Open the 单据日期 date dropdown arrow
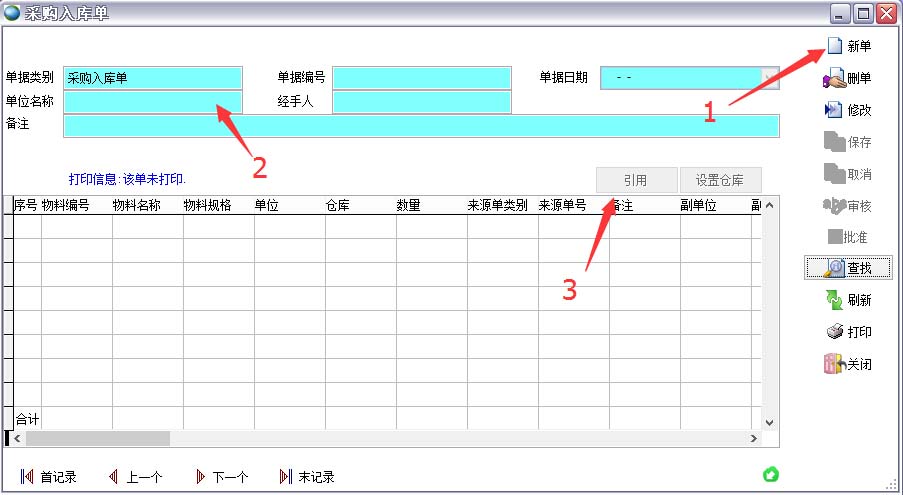The height and width of the screenshot is (495, 903). (x=769, y=78)
